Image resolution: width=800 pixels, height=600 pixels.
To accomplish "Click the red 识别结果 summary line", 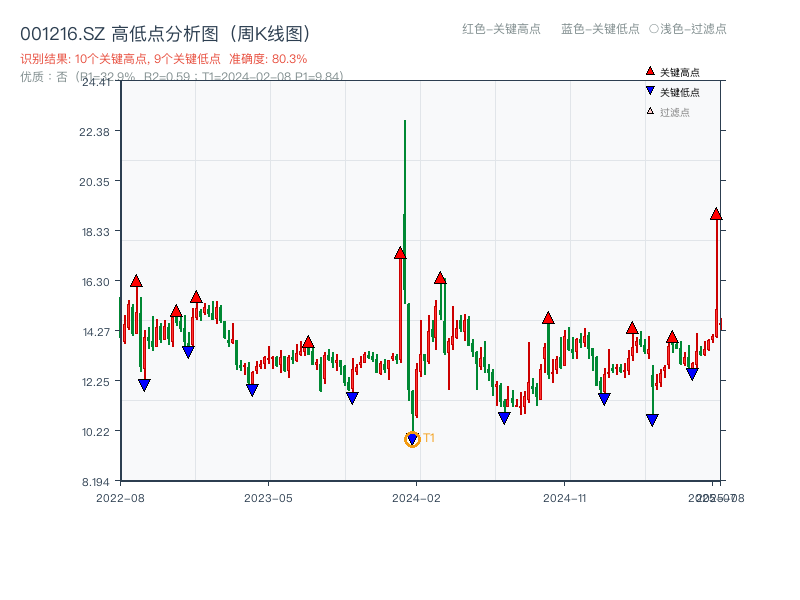I will (x=163, y=59).
